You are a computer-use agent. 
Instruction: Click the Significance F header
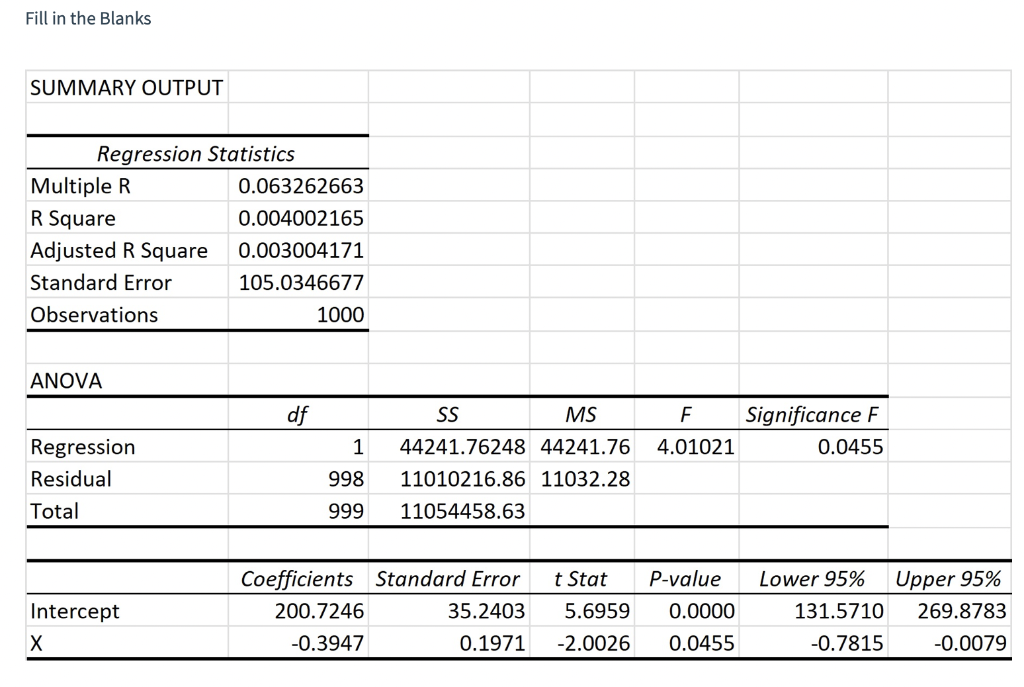[x=812, y=414]
